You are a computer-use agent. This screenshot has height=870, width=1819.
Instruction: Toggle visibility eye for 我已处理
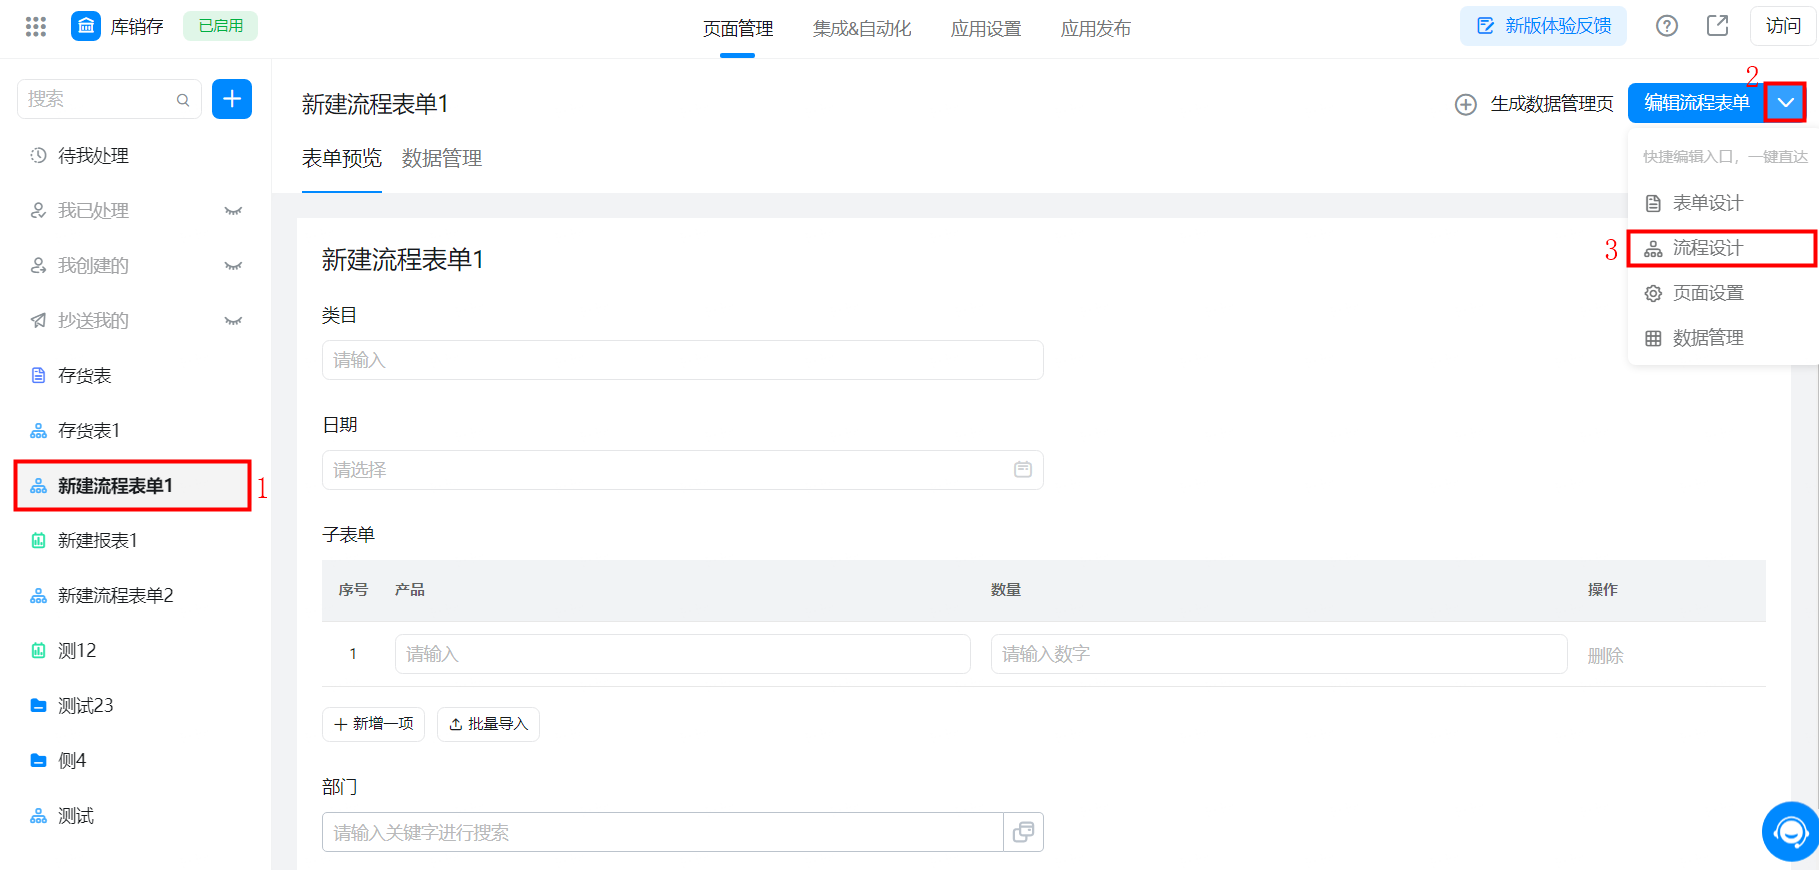233,211
